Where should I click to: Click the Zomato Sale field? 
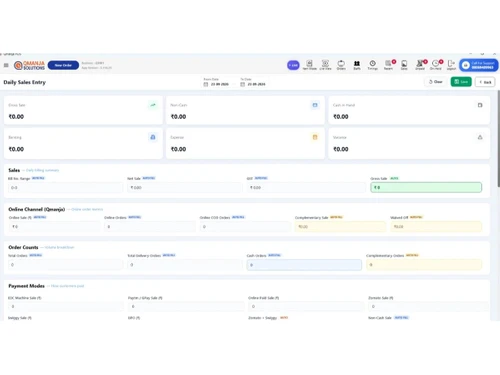(x=428, y=306)
